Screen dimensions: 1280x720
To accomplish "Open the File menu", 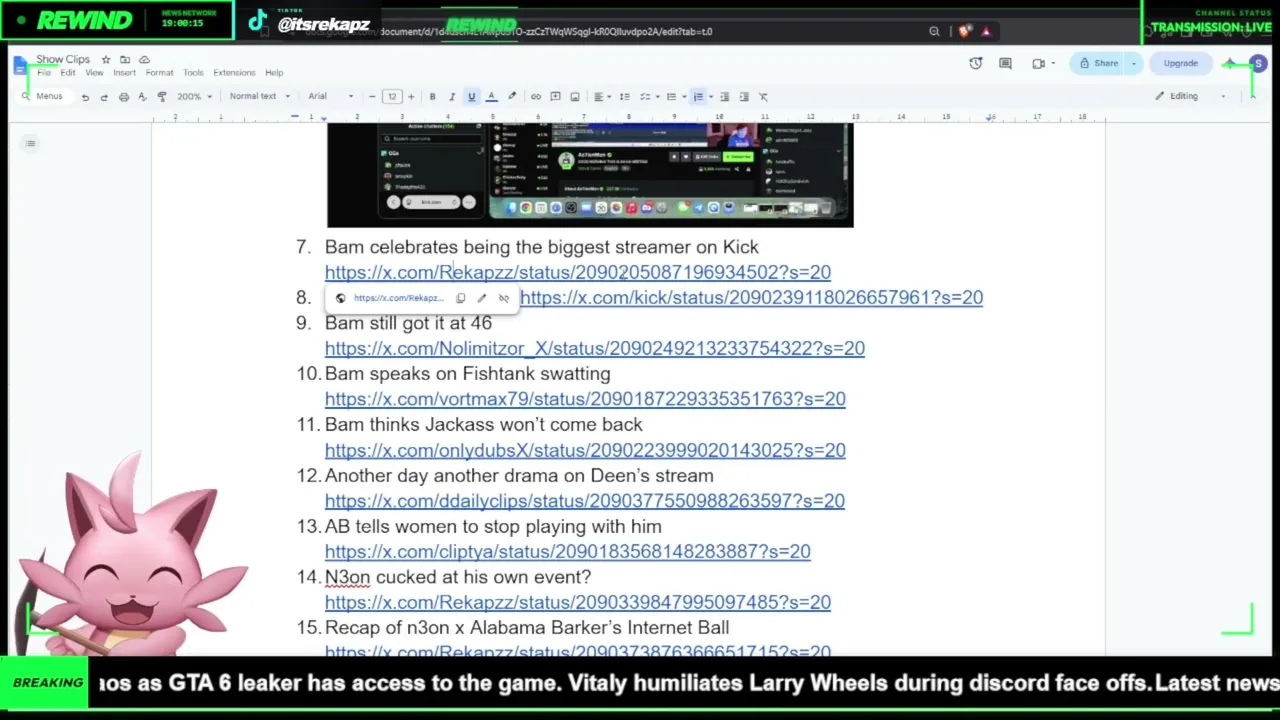I will tap(44, 73).
